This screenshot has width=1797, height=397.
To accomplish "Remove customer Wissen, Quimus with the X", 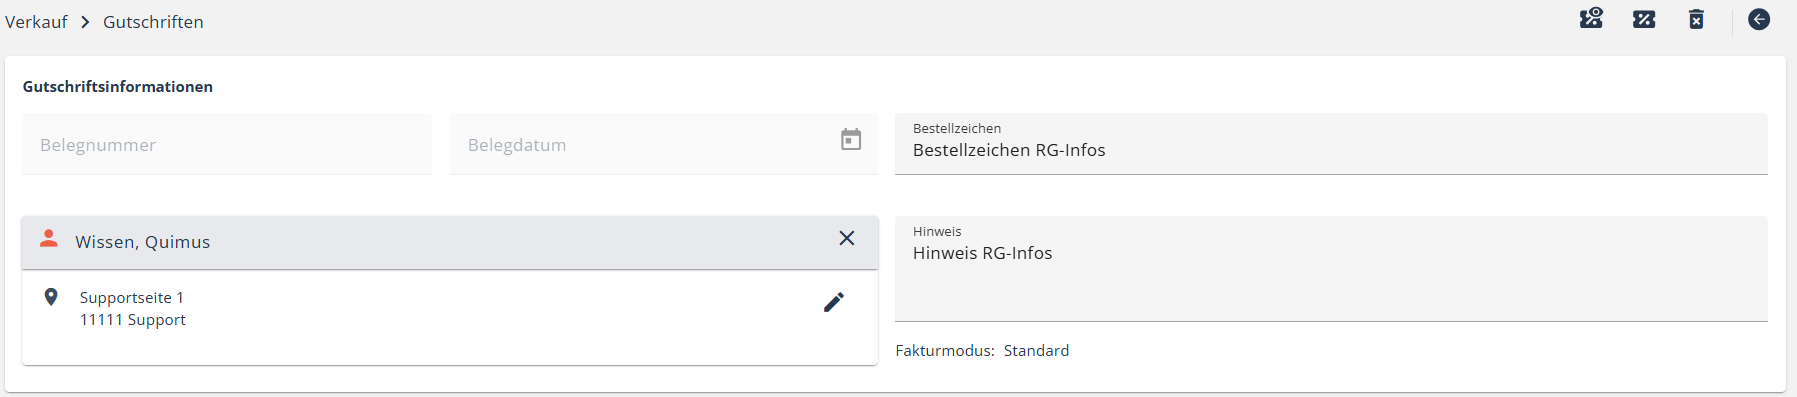I will coord(847,238).
